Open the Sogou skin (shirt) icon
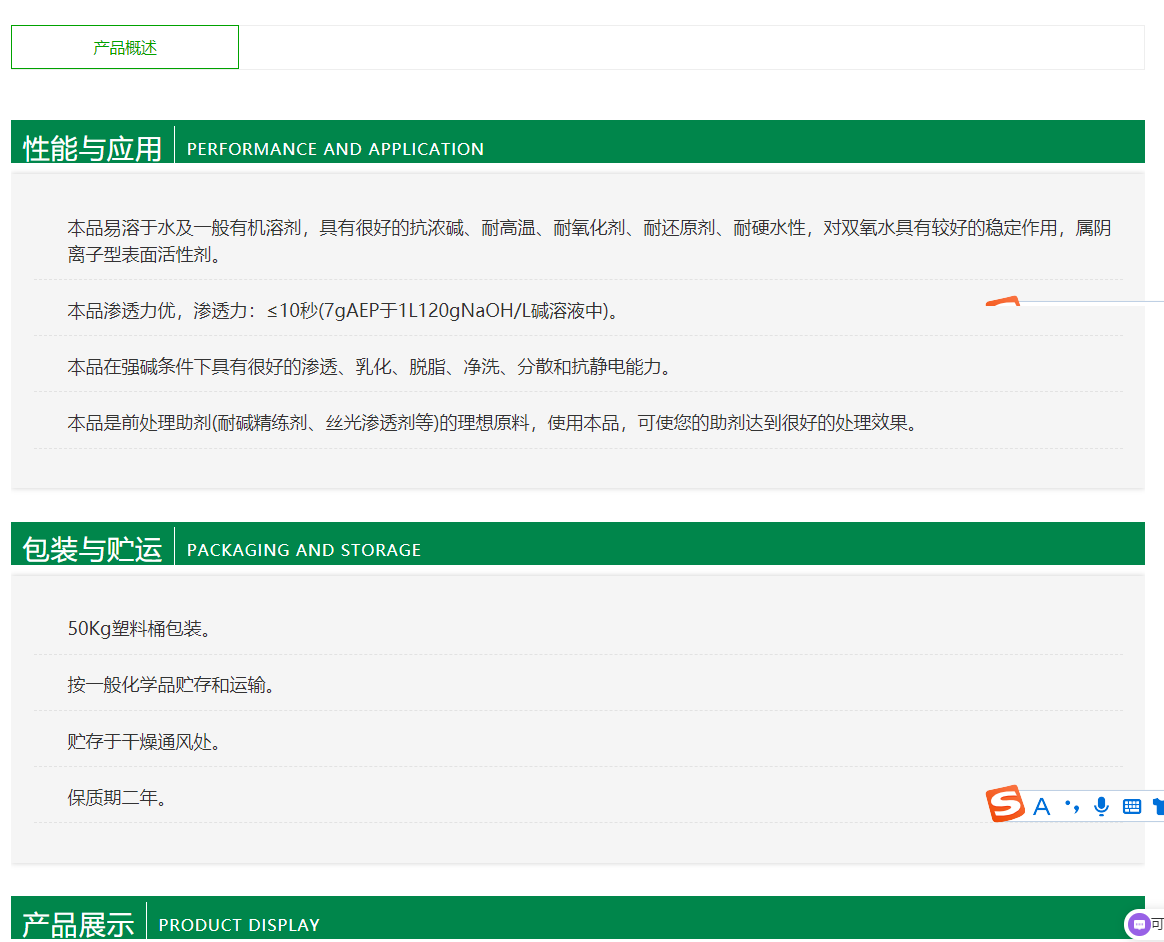Screen dimensions: 1164x942 (x=1158, y=806)
